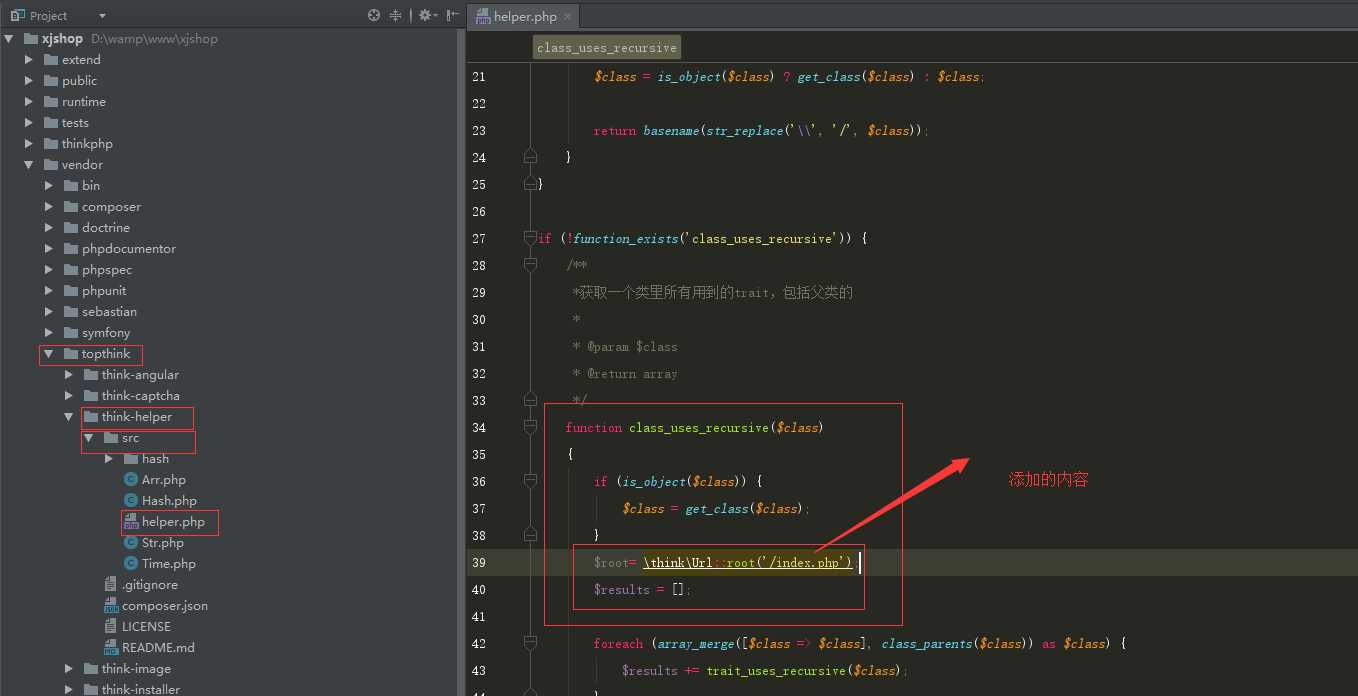
Task: Click the Hash.php class file icon
Action: pos(131,501)
